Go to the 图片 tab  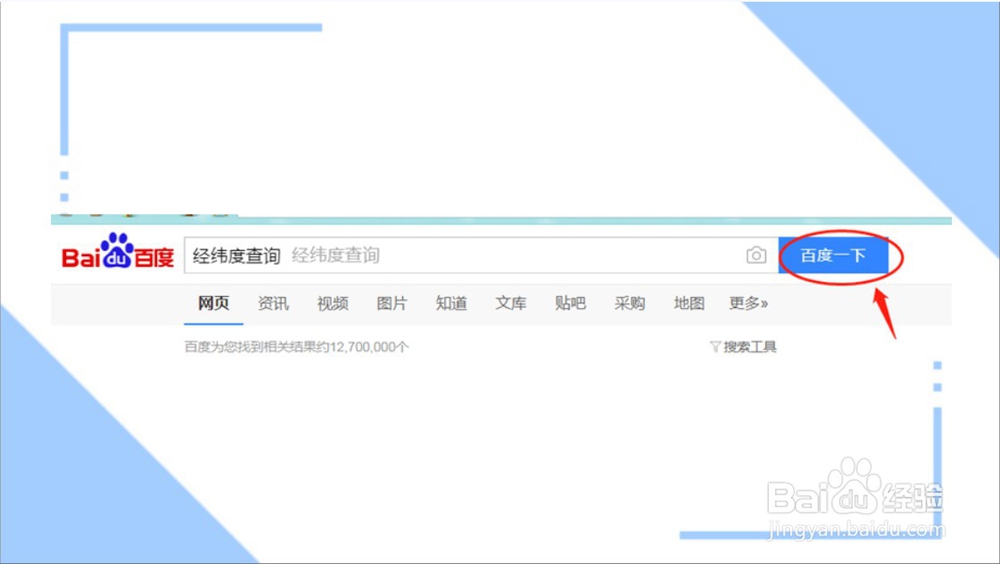392,303
